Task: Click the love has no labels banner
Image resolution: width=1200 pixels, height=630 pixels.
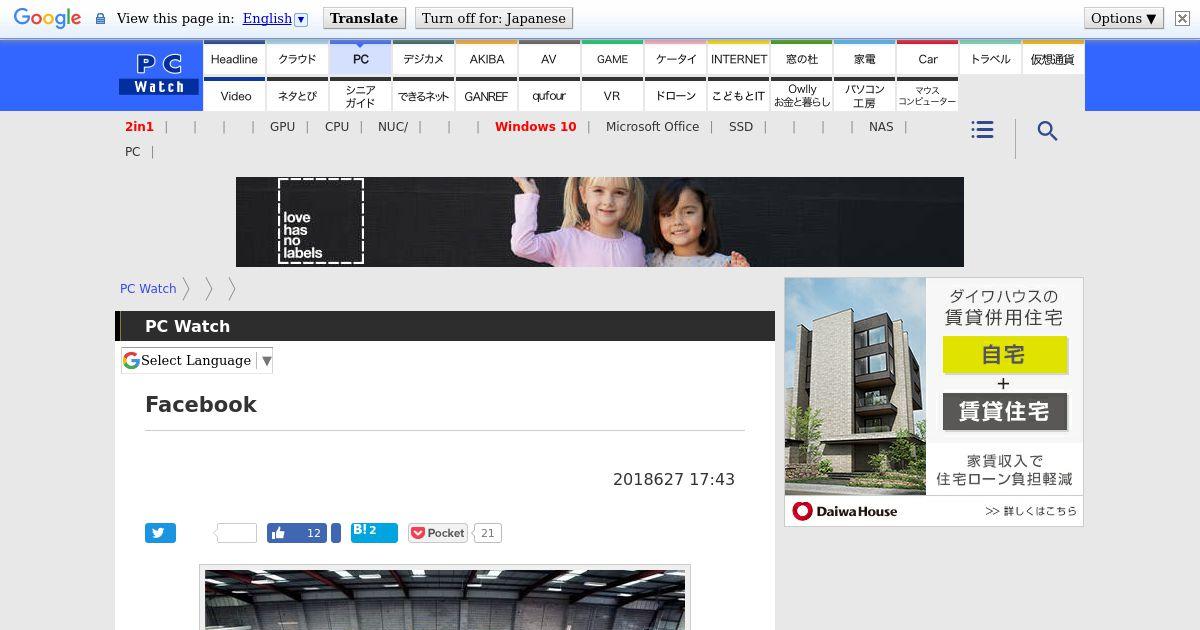Action: (x=600, y=222)
